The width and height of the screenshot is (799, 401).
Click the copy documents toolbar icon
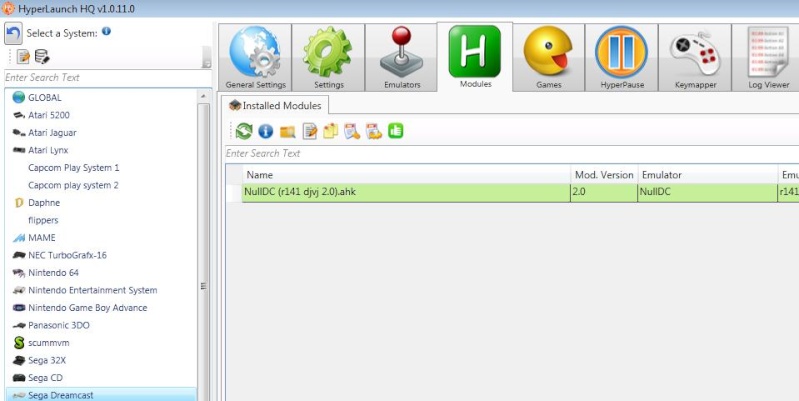click(x=330, y=131)
